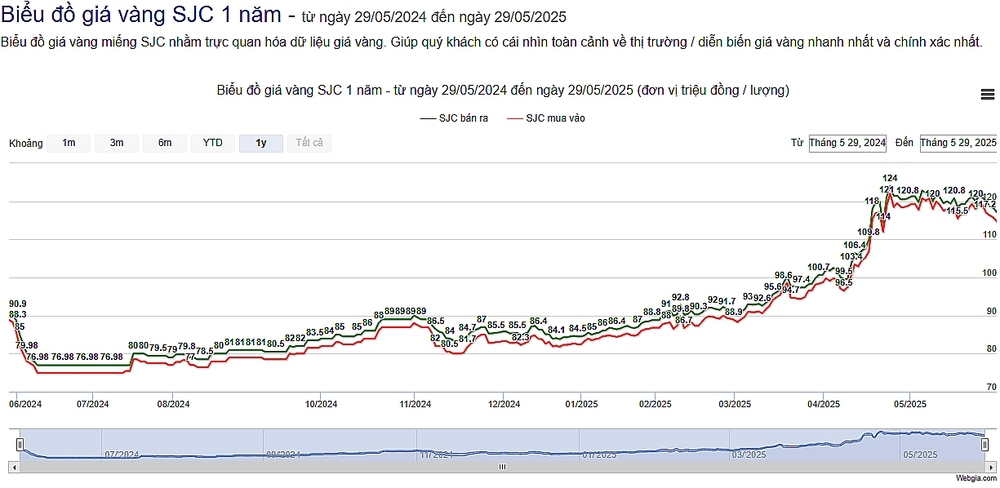Select the 1m range button
Screen dimensions: 1000x488
pyautogui.click(x=68, y=144)
